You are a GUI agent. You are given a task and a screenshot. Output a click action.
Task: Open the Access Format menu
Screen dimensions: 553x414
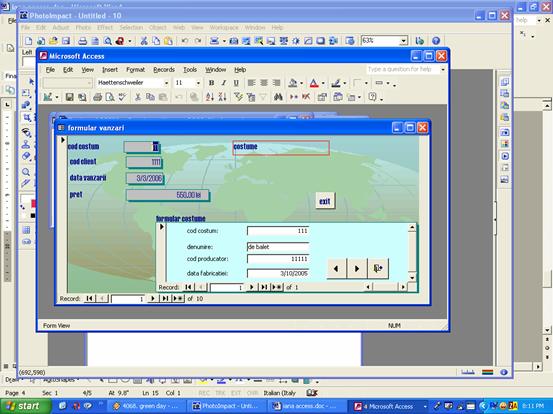[135, 70]
